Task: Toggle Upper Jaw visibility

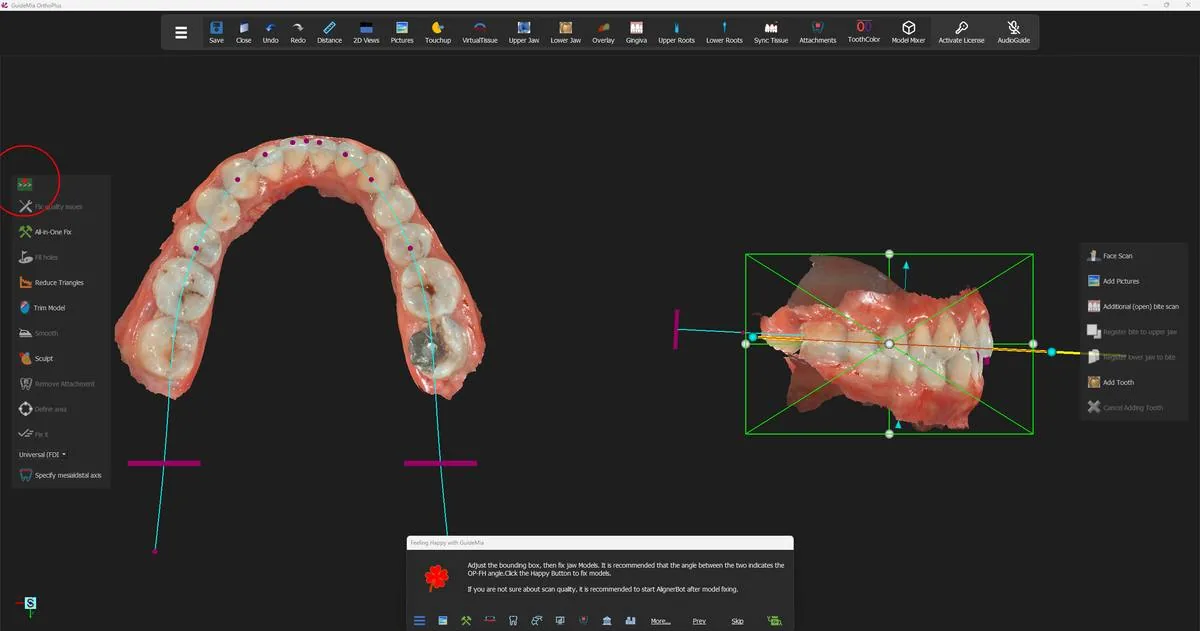Action: click(x=524, y=32)
